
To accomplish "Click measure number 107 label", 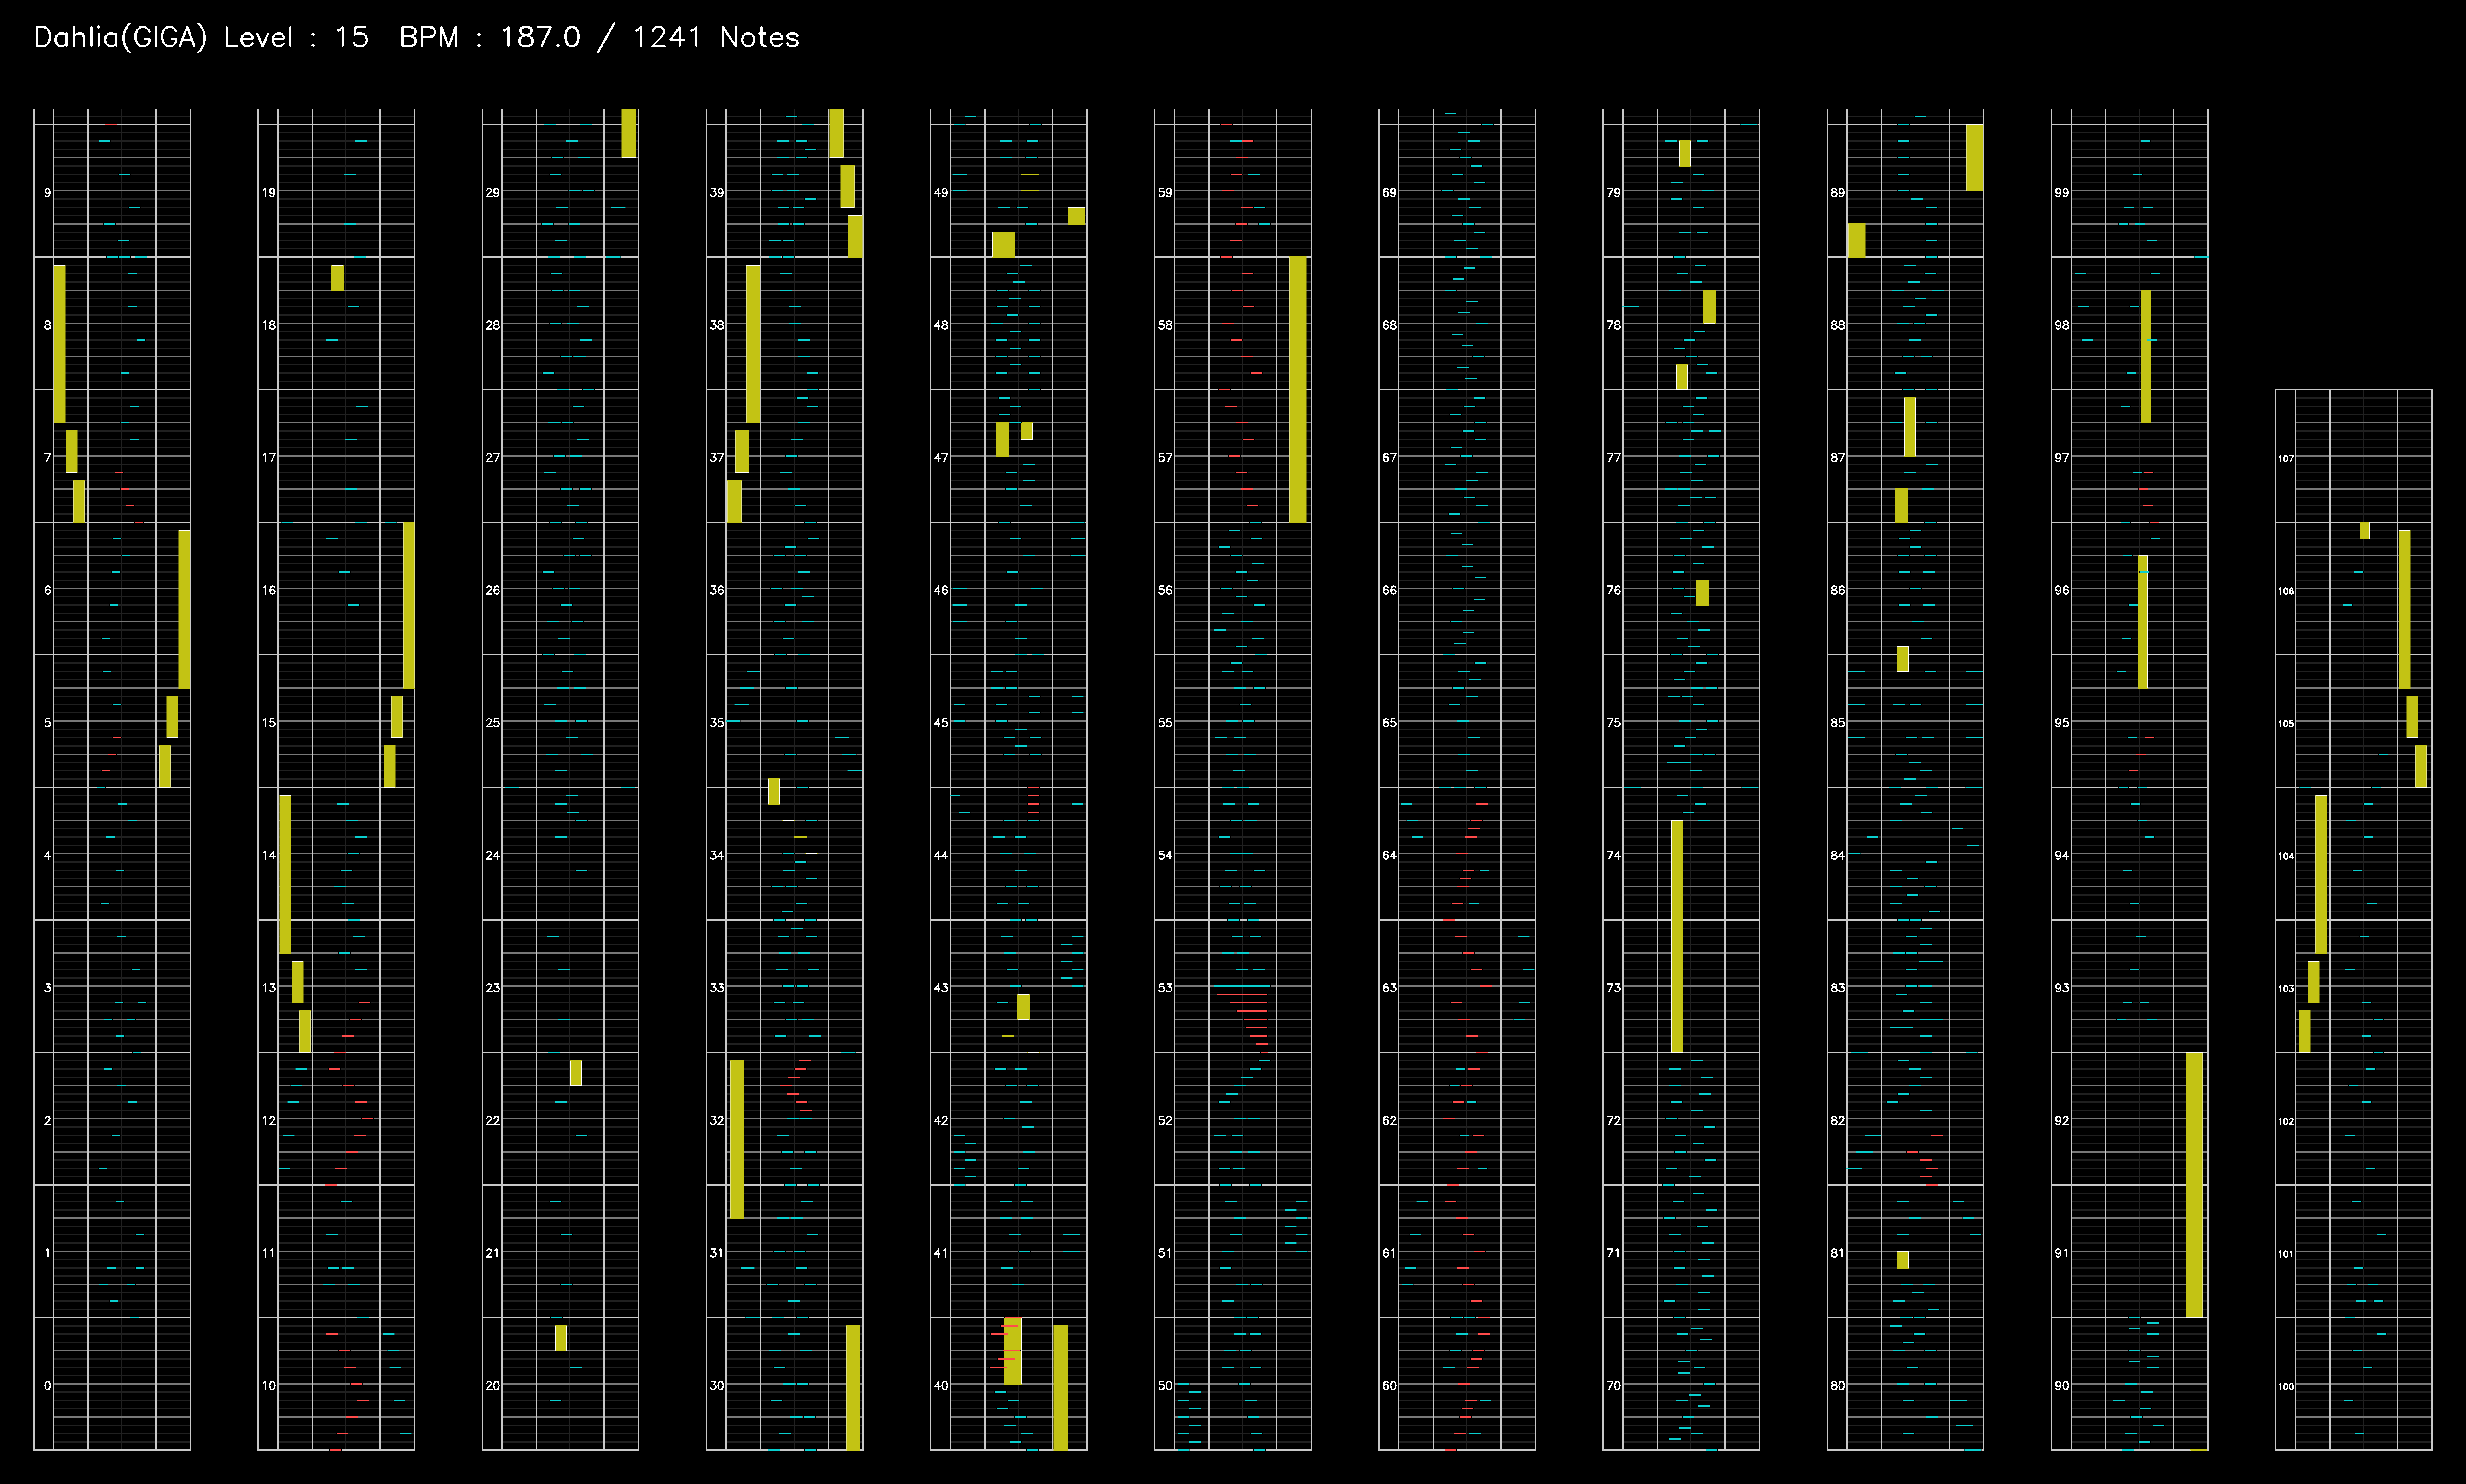I will point(2285,458).
